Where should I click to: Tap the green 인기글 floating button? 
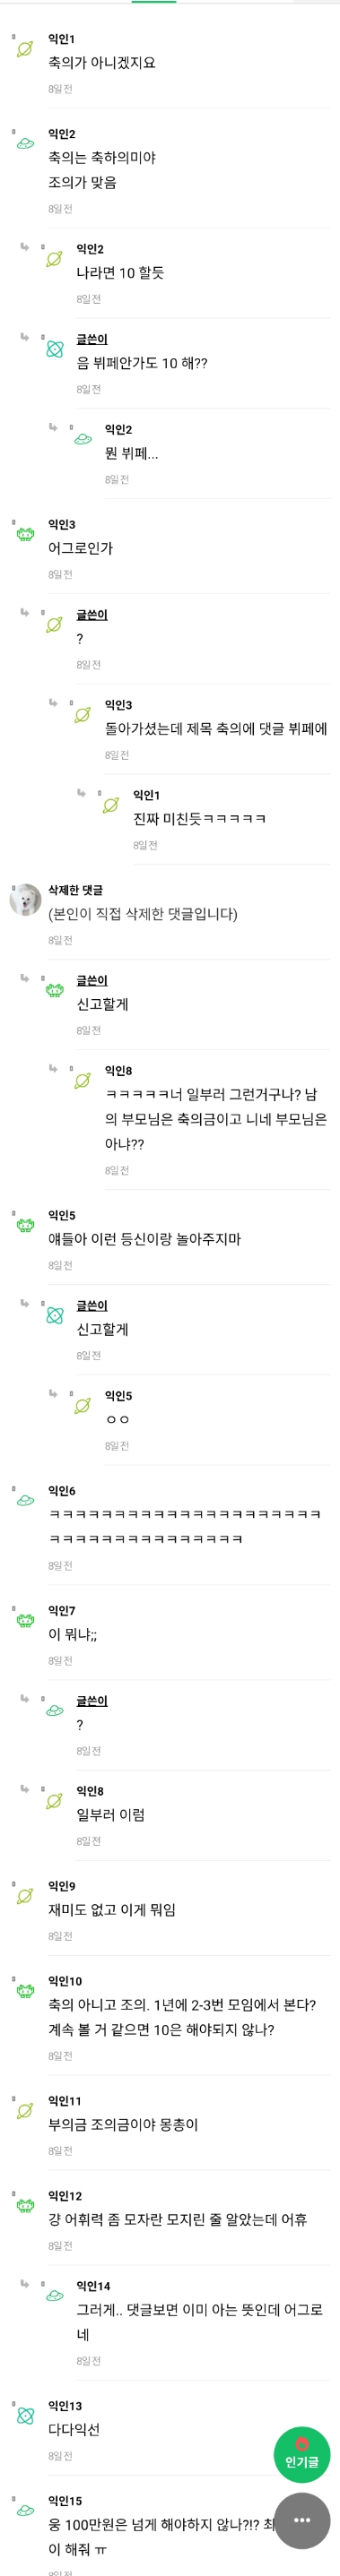click(x=302, y=2454)
